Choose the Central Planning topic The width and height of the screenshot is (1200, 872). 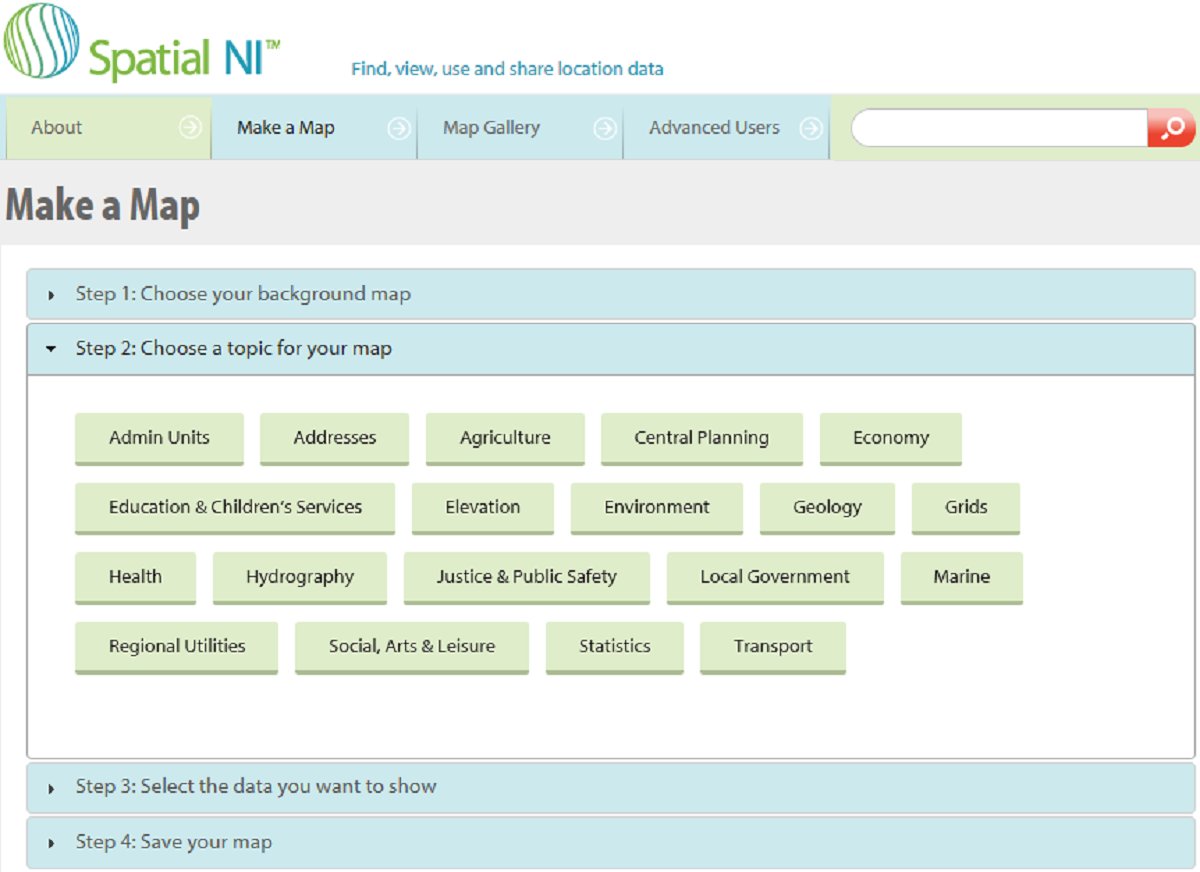pyautogui.click(x=702, y=439)
